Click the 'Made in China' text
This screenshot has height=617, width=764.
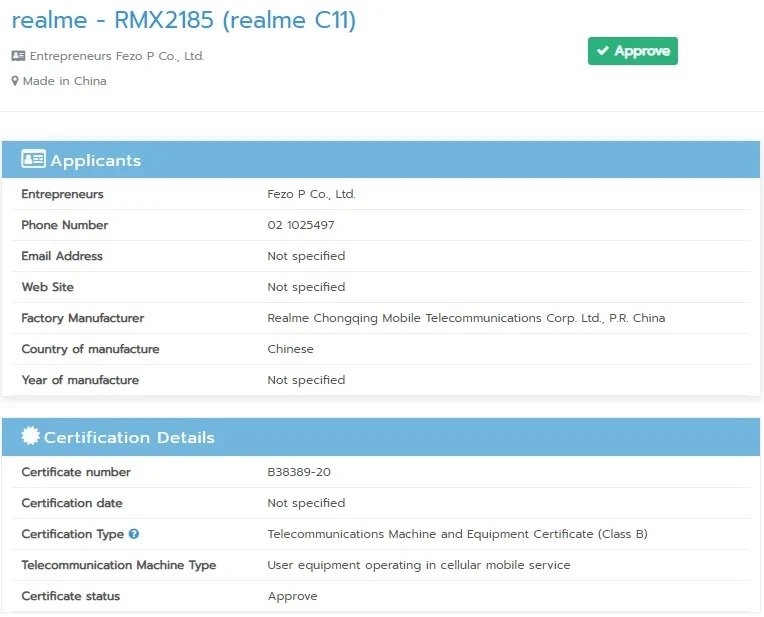point(64,81)
